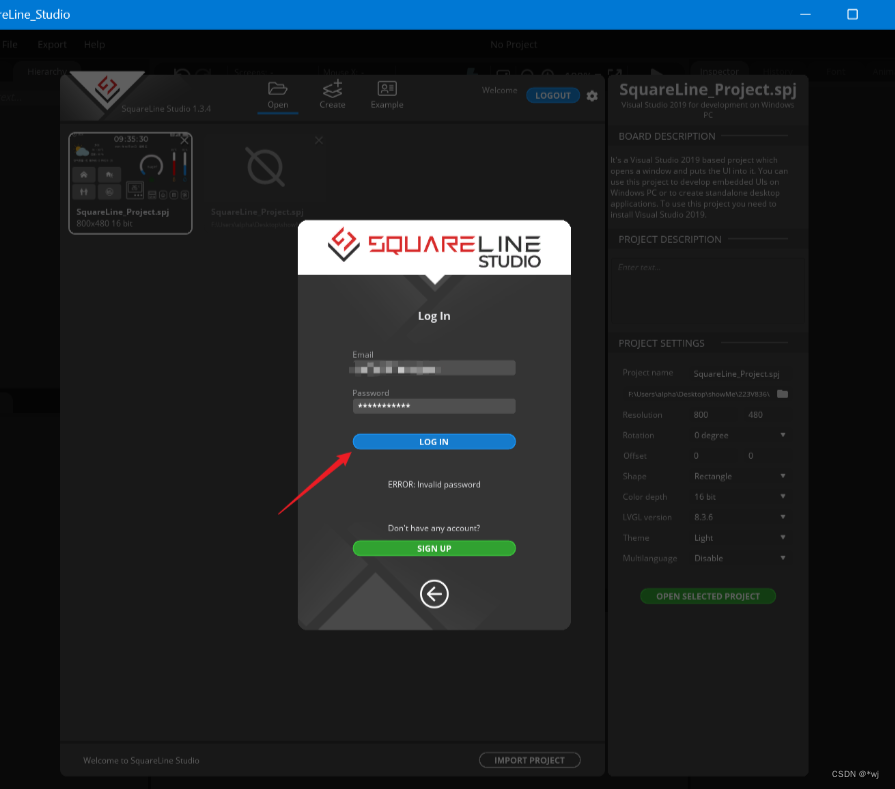Click the Project Description text area

coord(708,291)
